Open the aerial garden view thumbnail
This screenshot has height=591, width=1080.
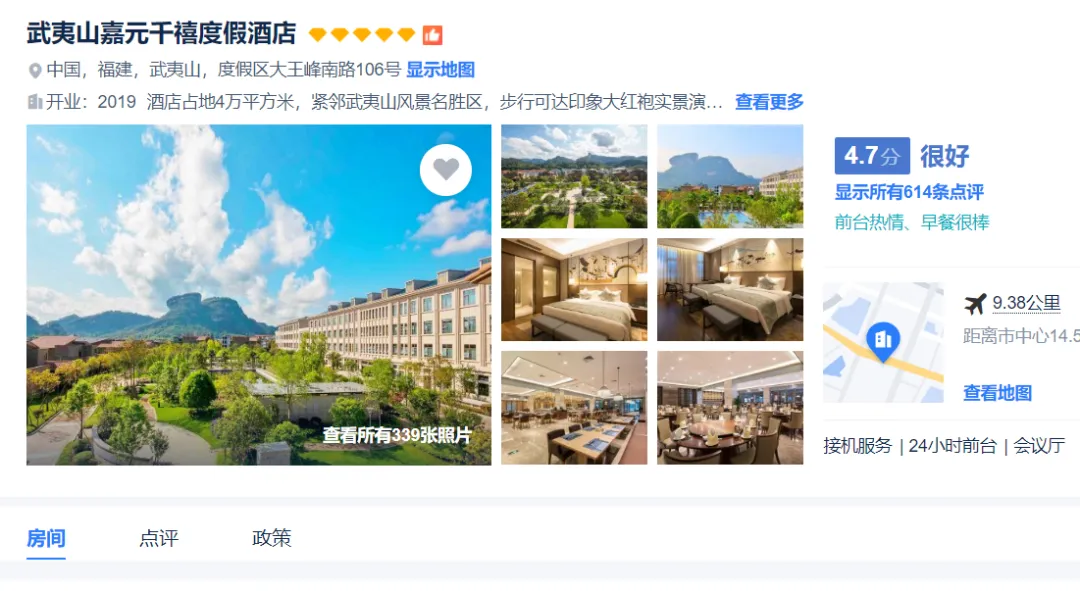tap(574, 176)
